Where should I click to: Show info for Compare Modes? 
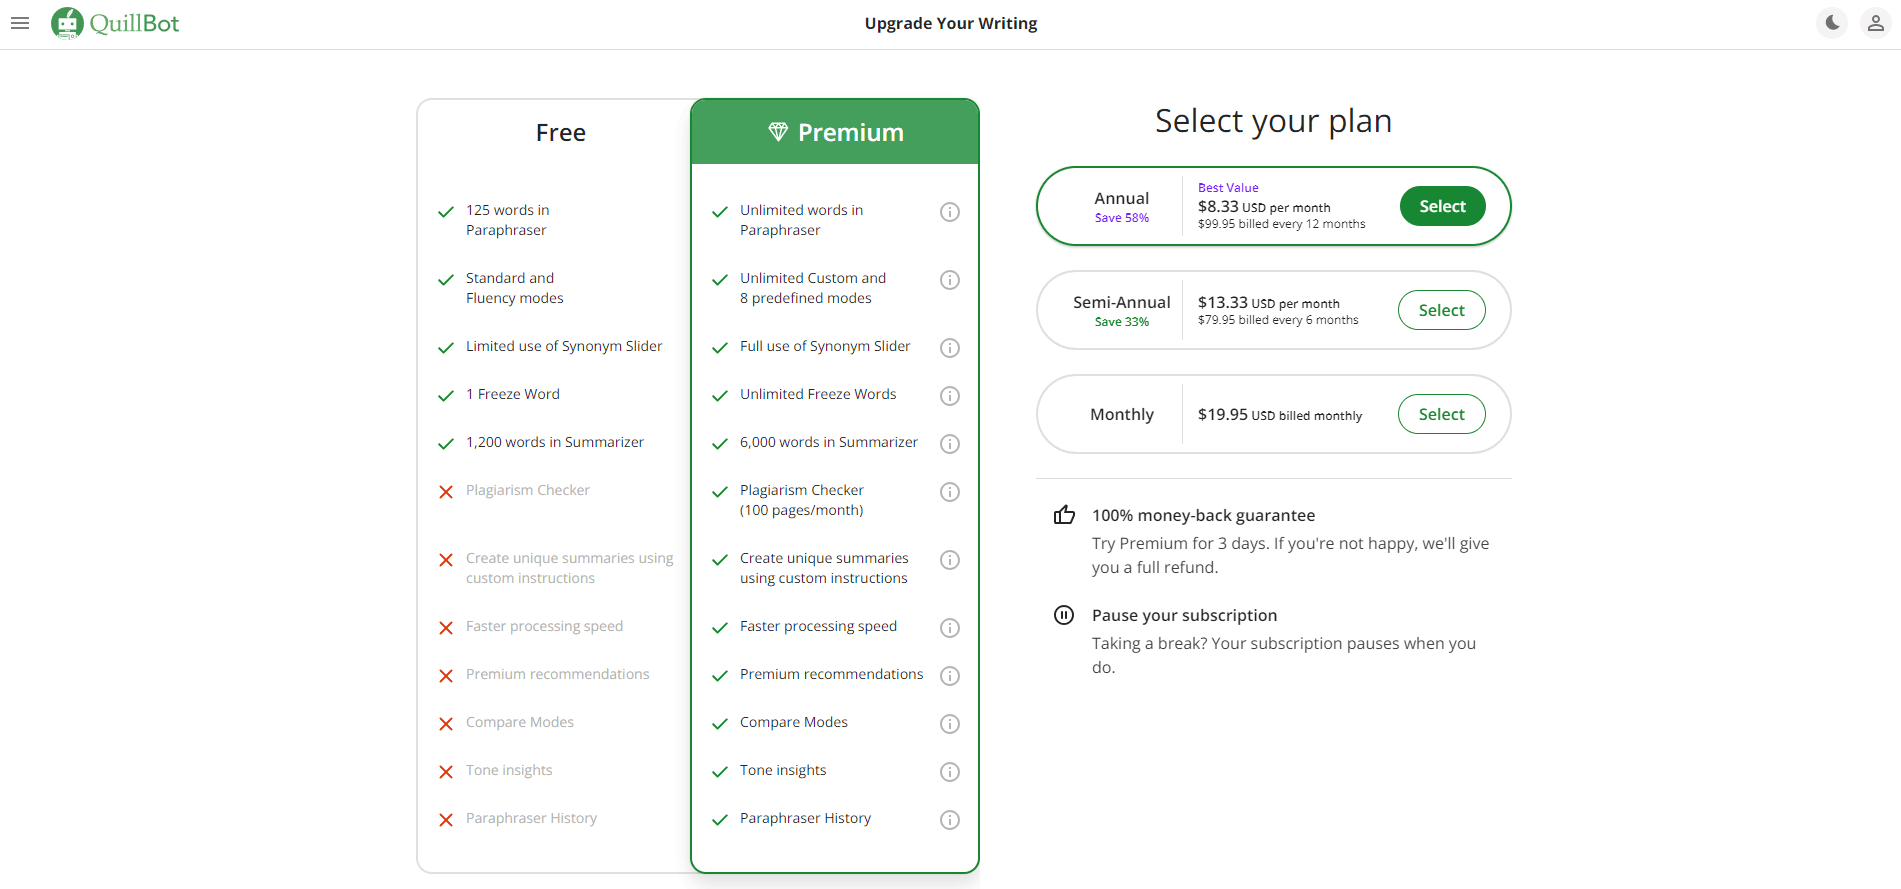point(950,724)
